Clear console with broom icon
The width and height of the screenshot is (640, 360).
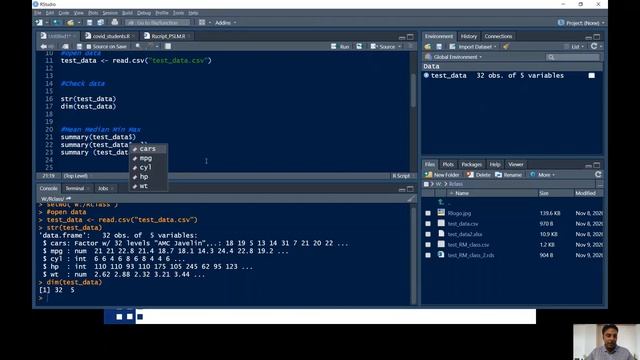411,199
